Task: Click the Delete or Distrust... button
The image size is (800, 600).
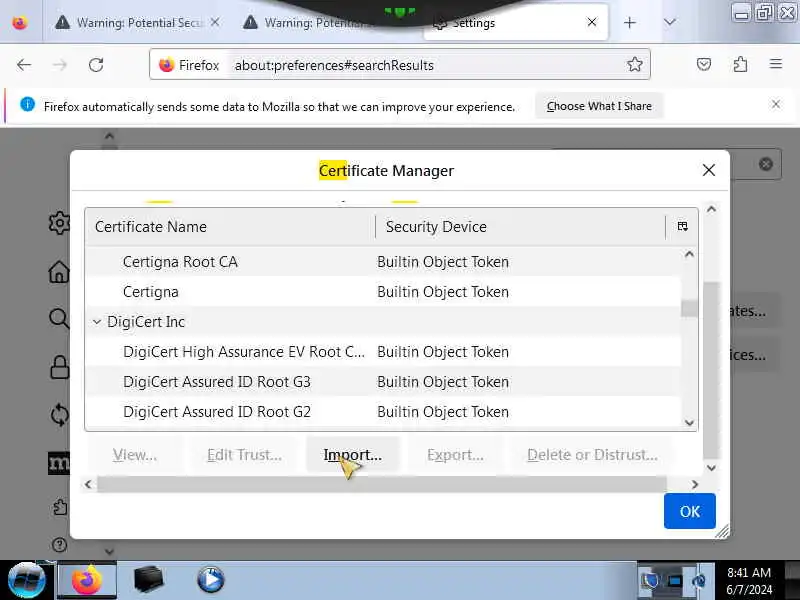Action: (592, 455)
